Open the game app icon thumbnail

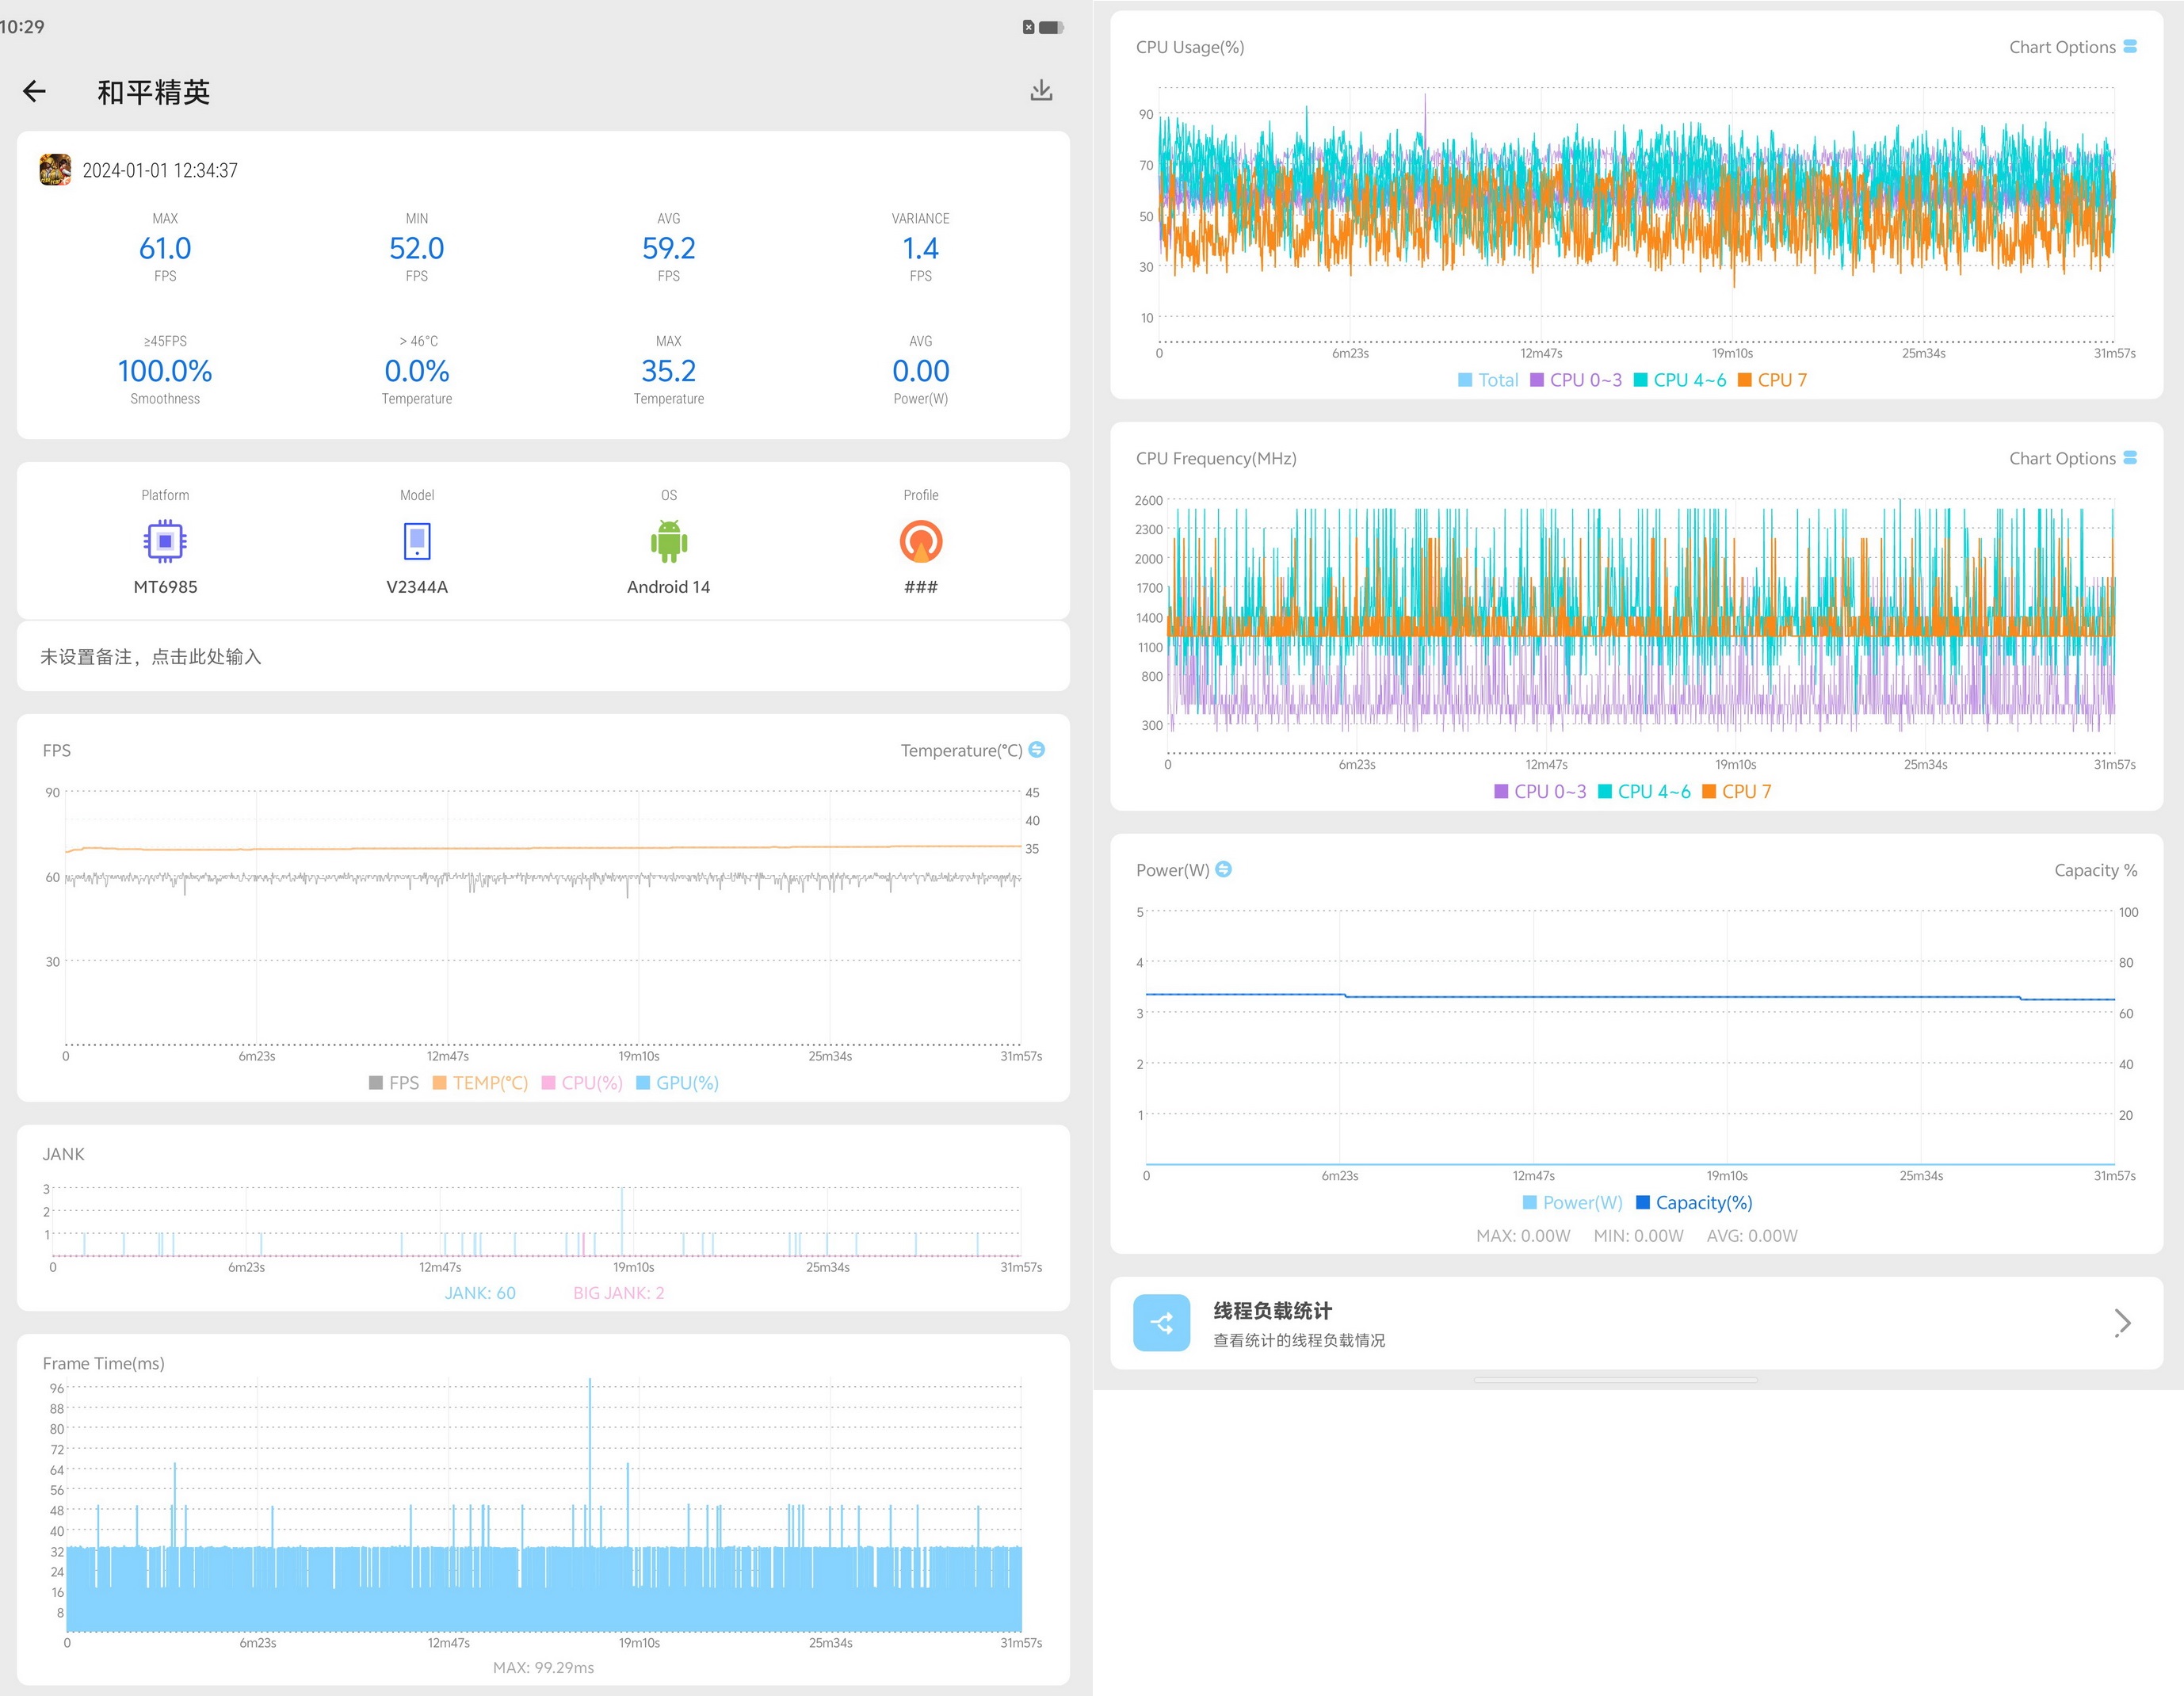55,170
